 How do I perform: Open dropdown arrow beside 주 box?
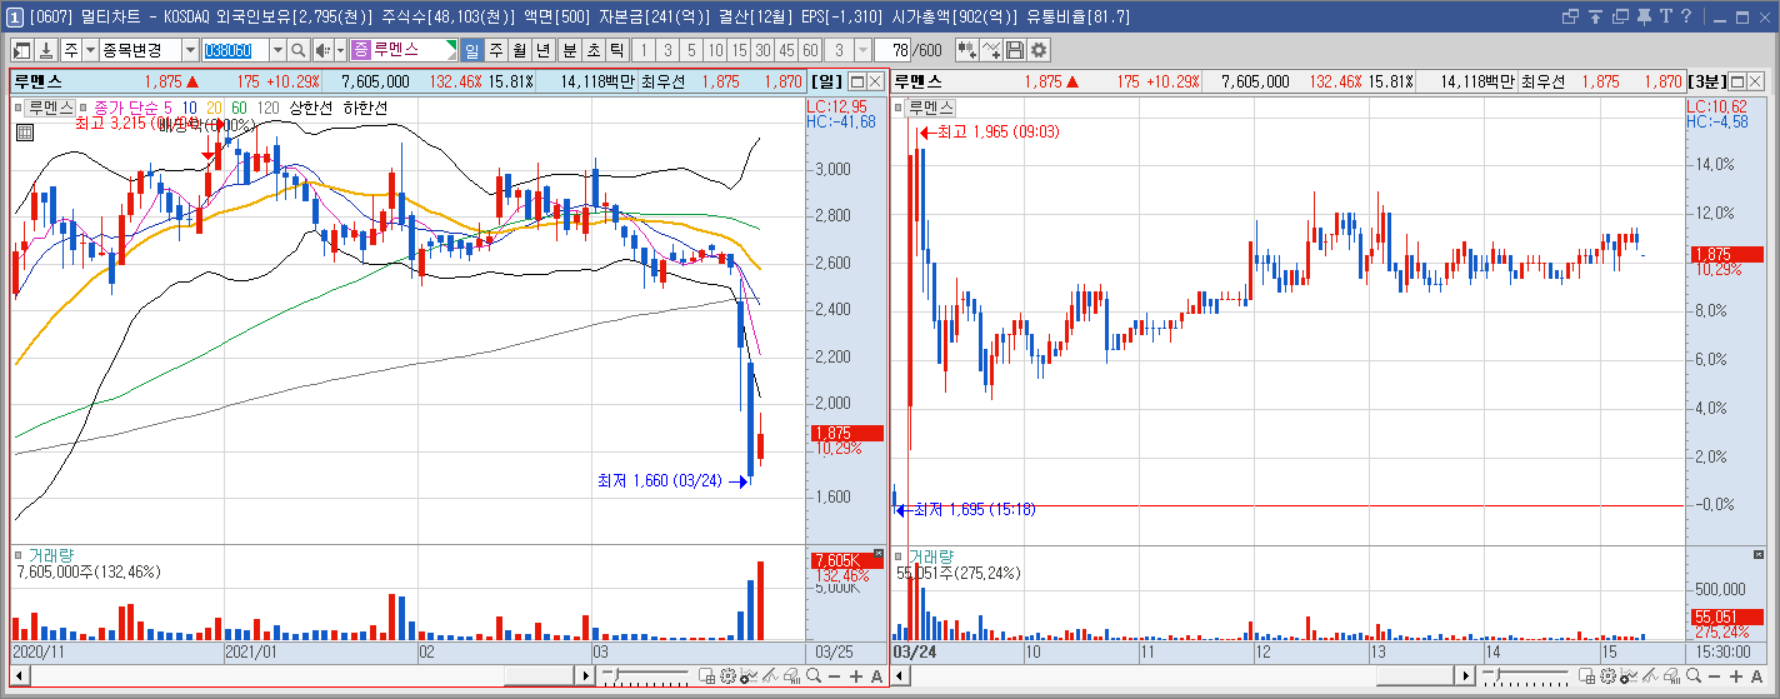click(90, 50)
